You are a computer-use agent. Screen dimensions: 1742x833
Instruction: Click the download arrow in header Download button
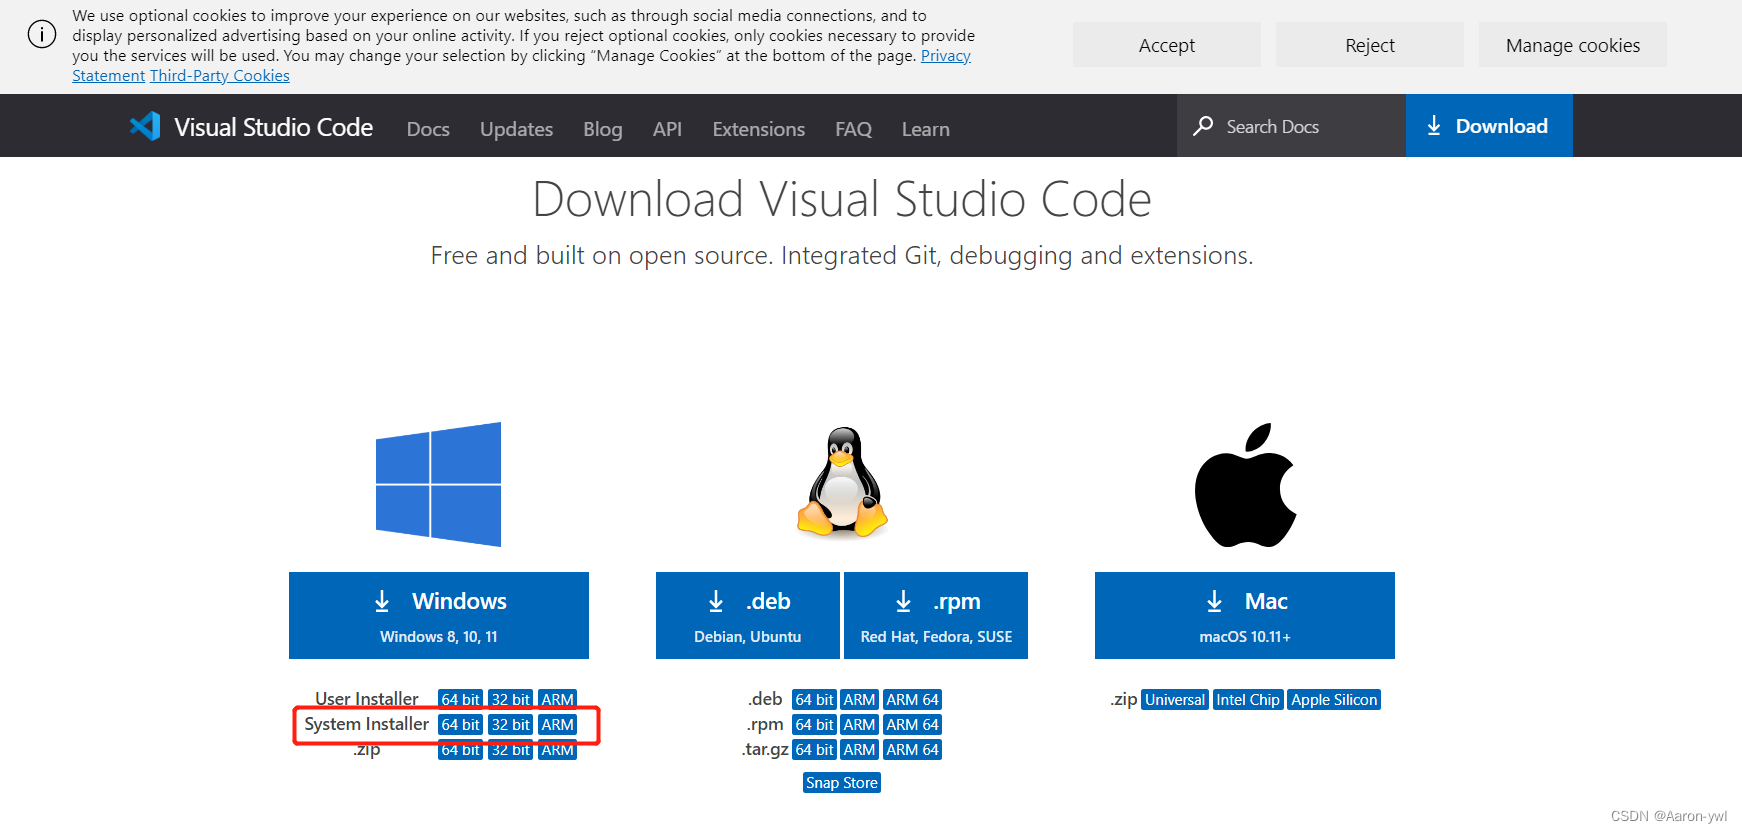[1434, 126]
